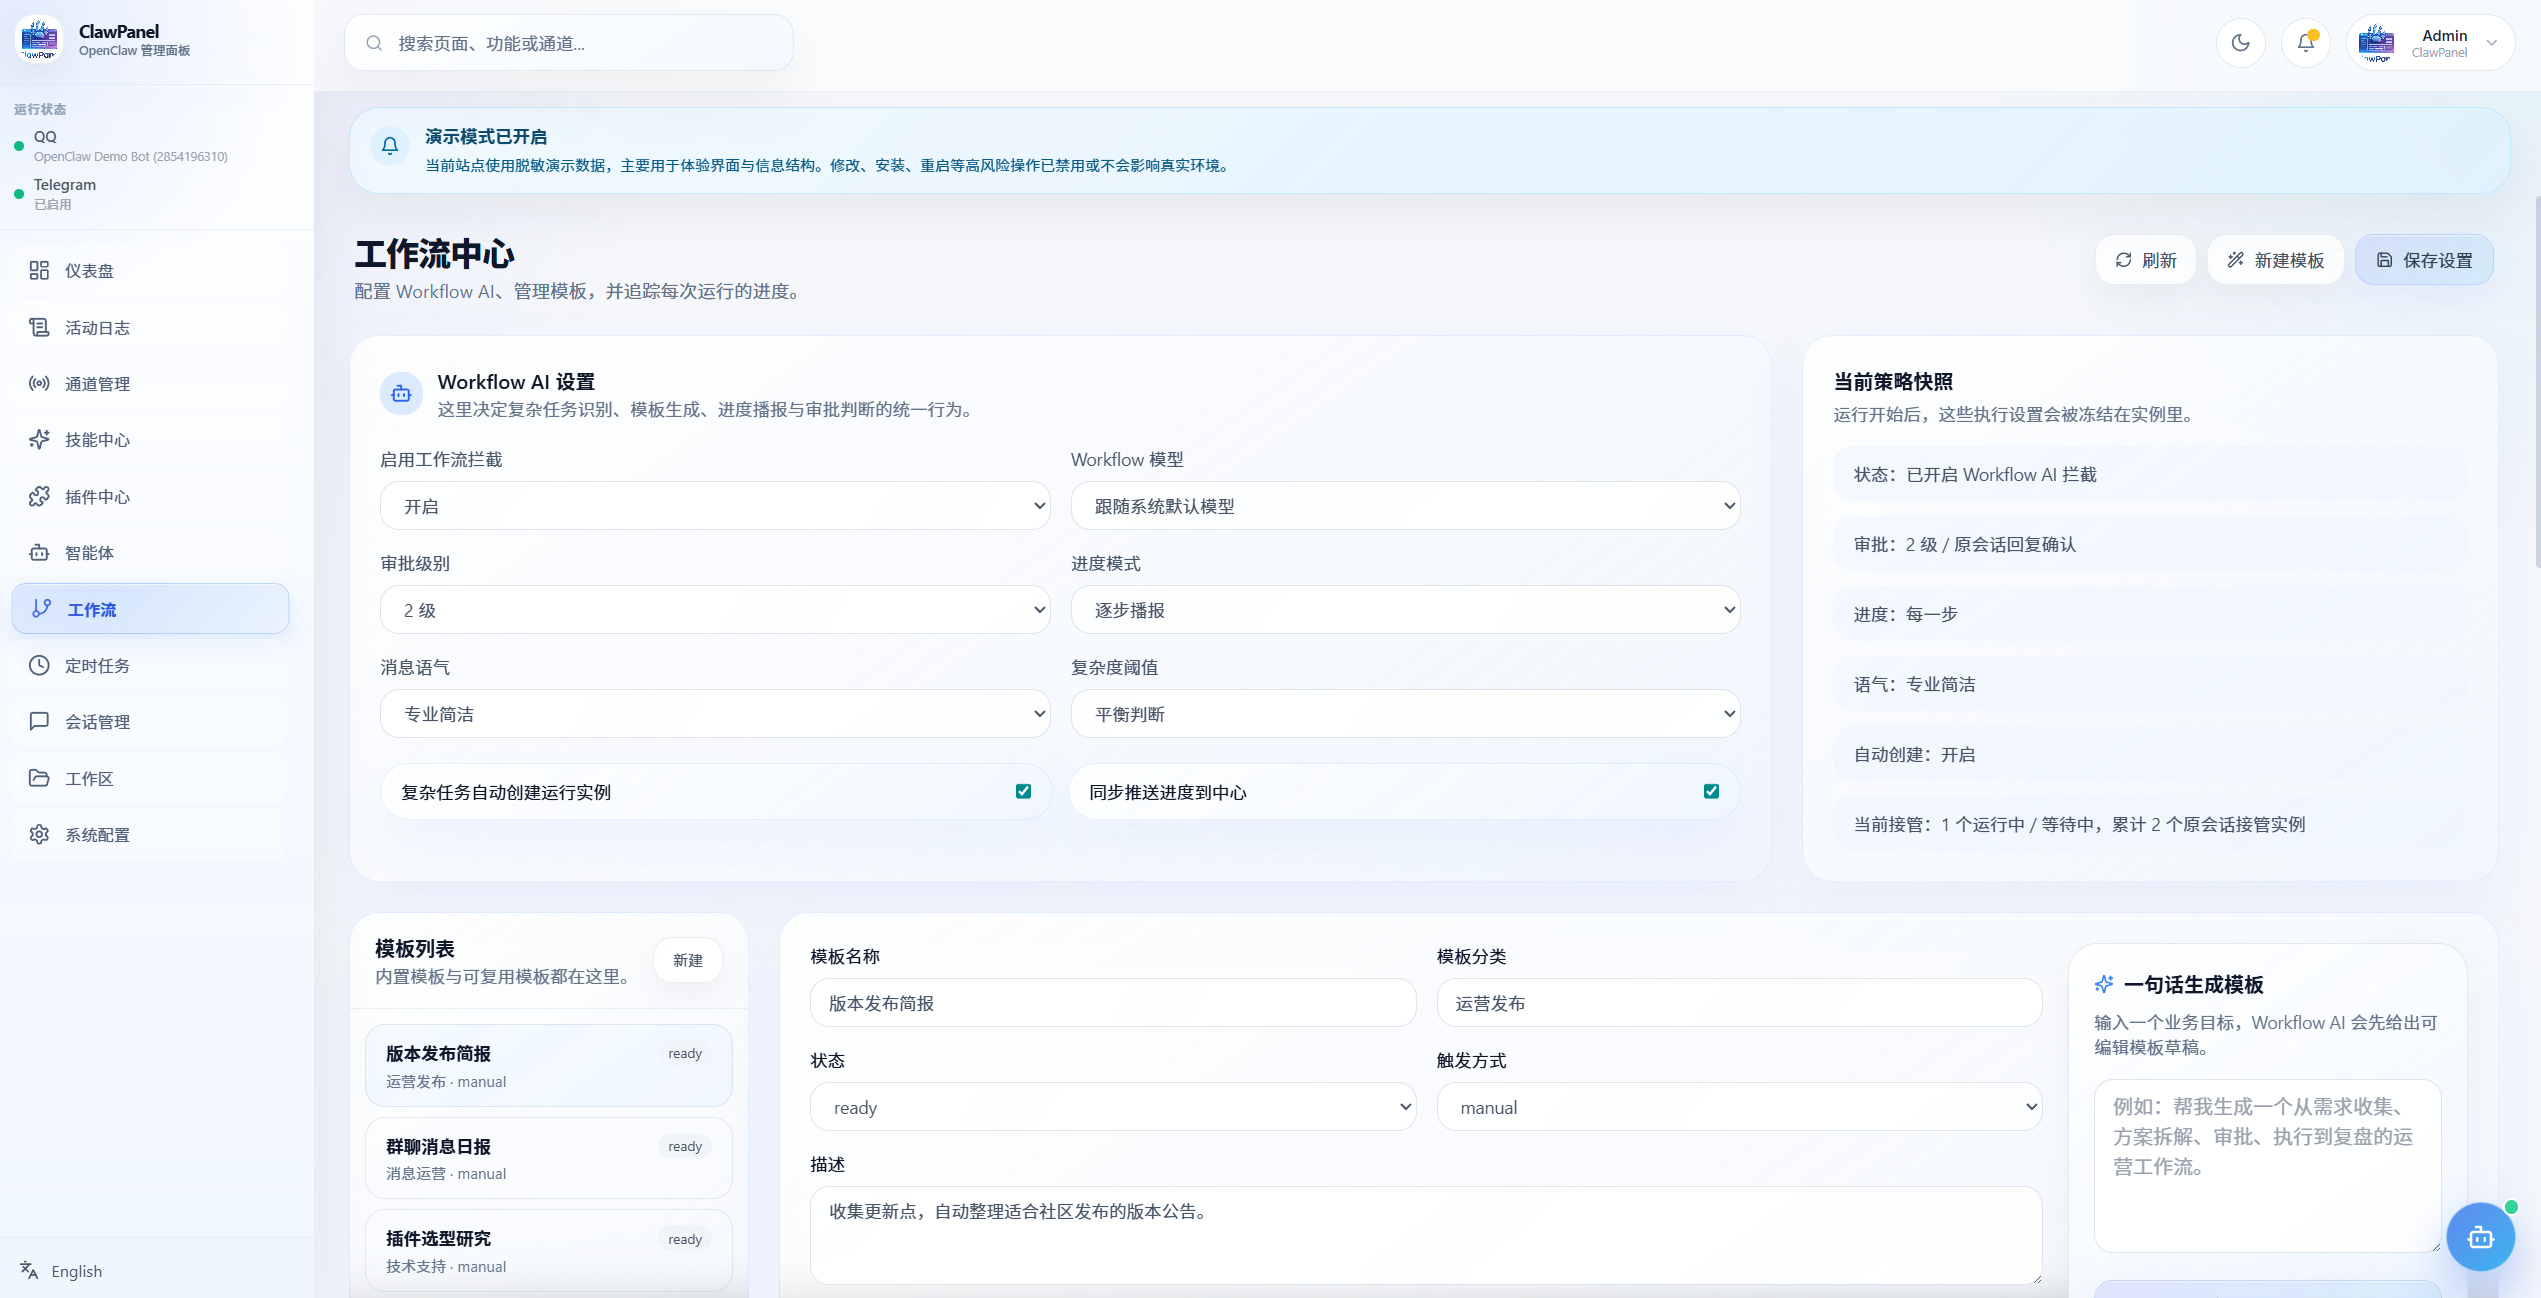Open the 活动日志 activity log
This screenshot has width=2541, height=1298.
tap(90, 327)
